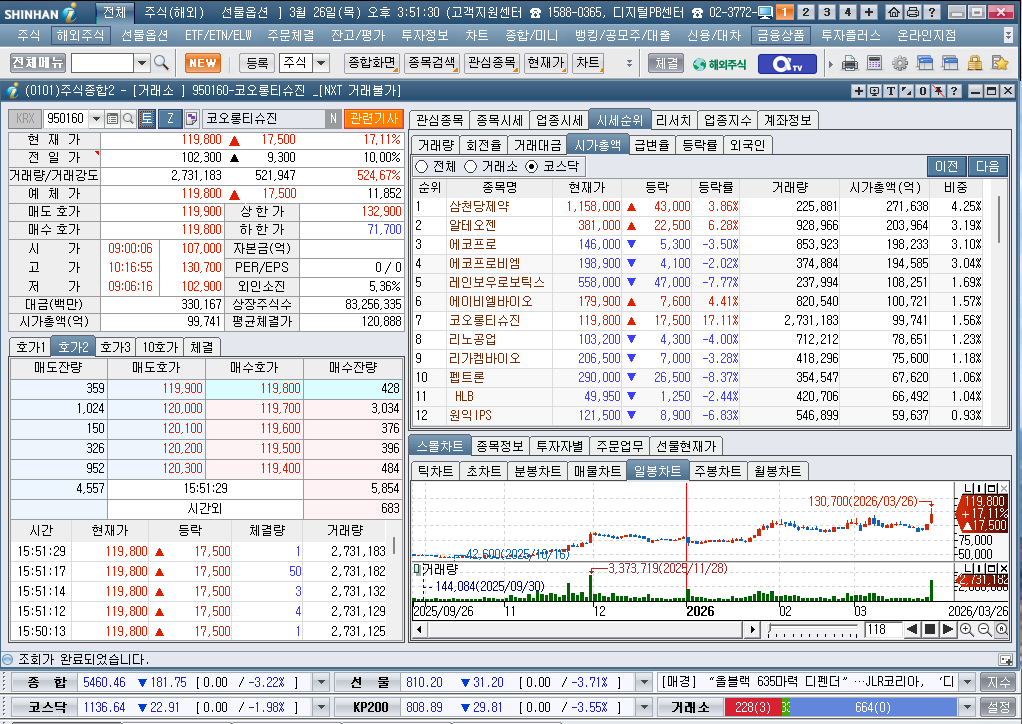Click the printer icon in title bar
The image size is (1022, 724).
[912, 12]
